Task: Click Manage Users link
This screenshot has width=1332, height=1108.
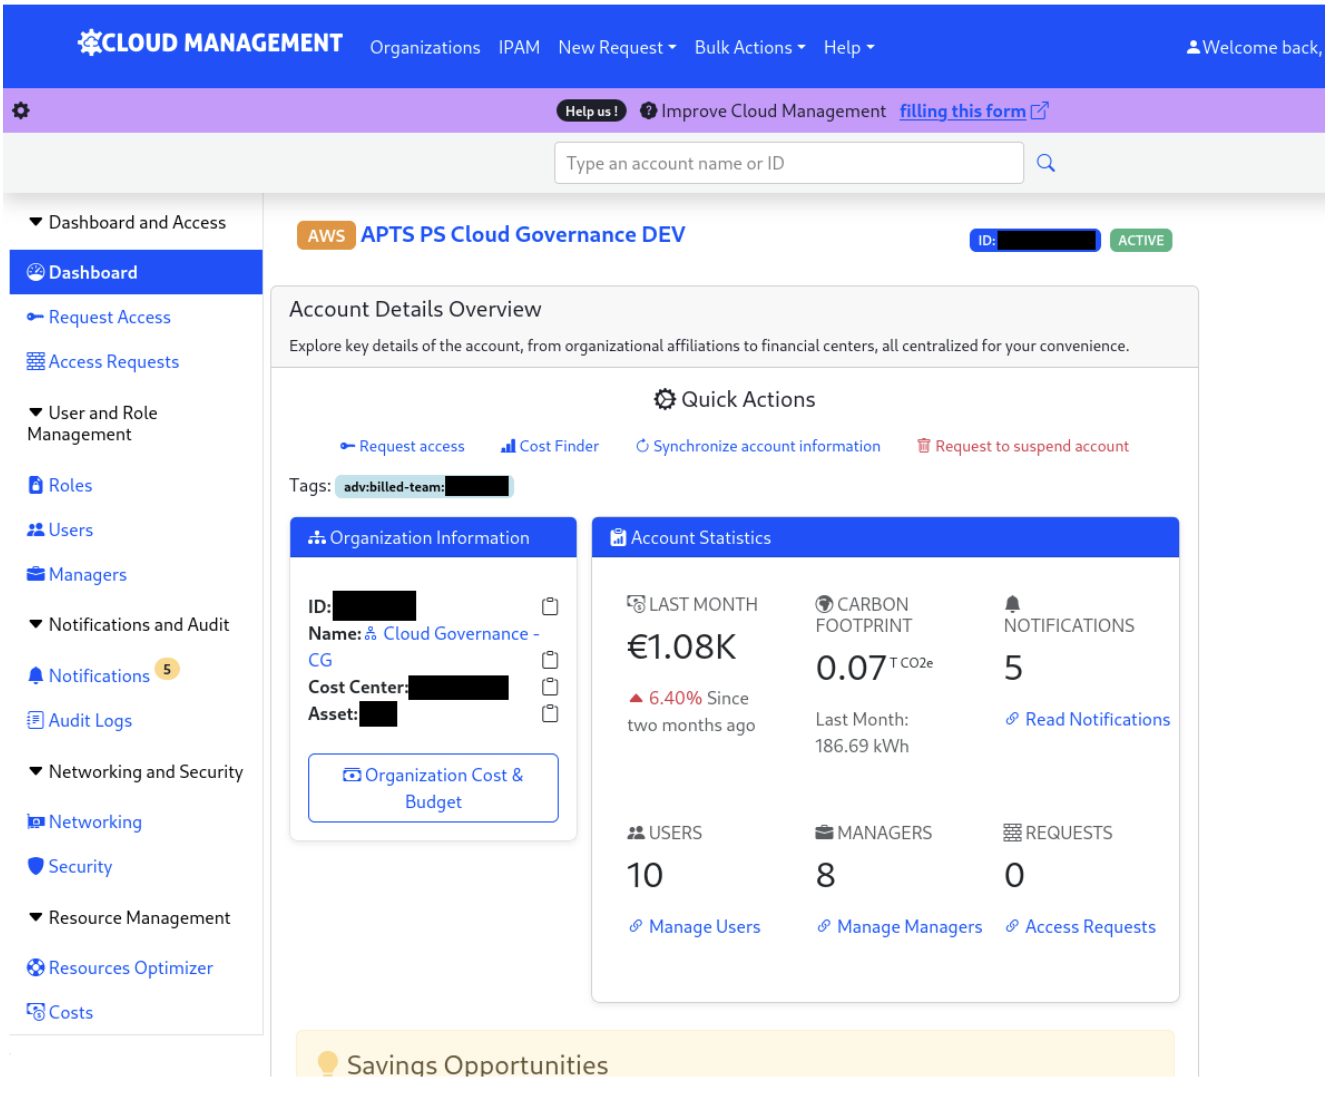Action: pos(695,927)
